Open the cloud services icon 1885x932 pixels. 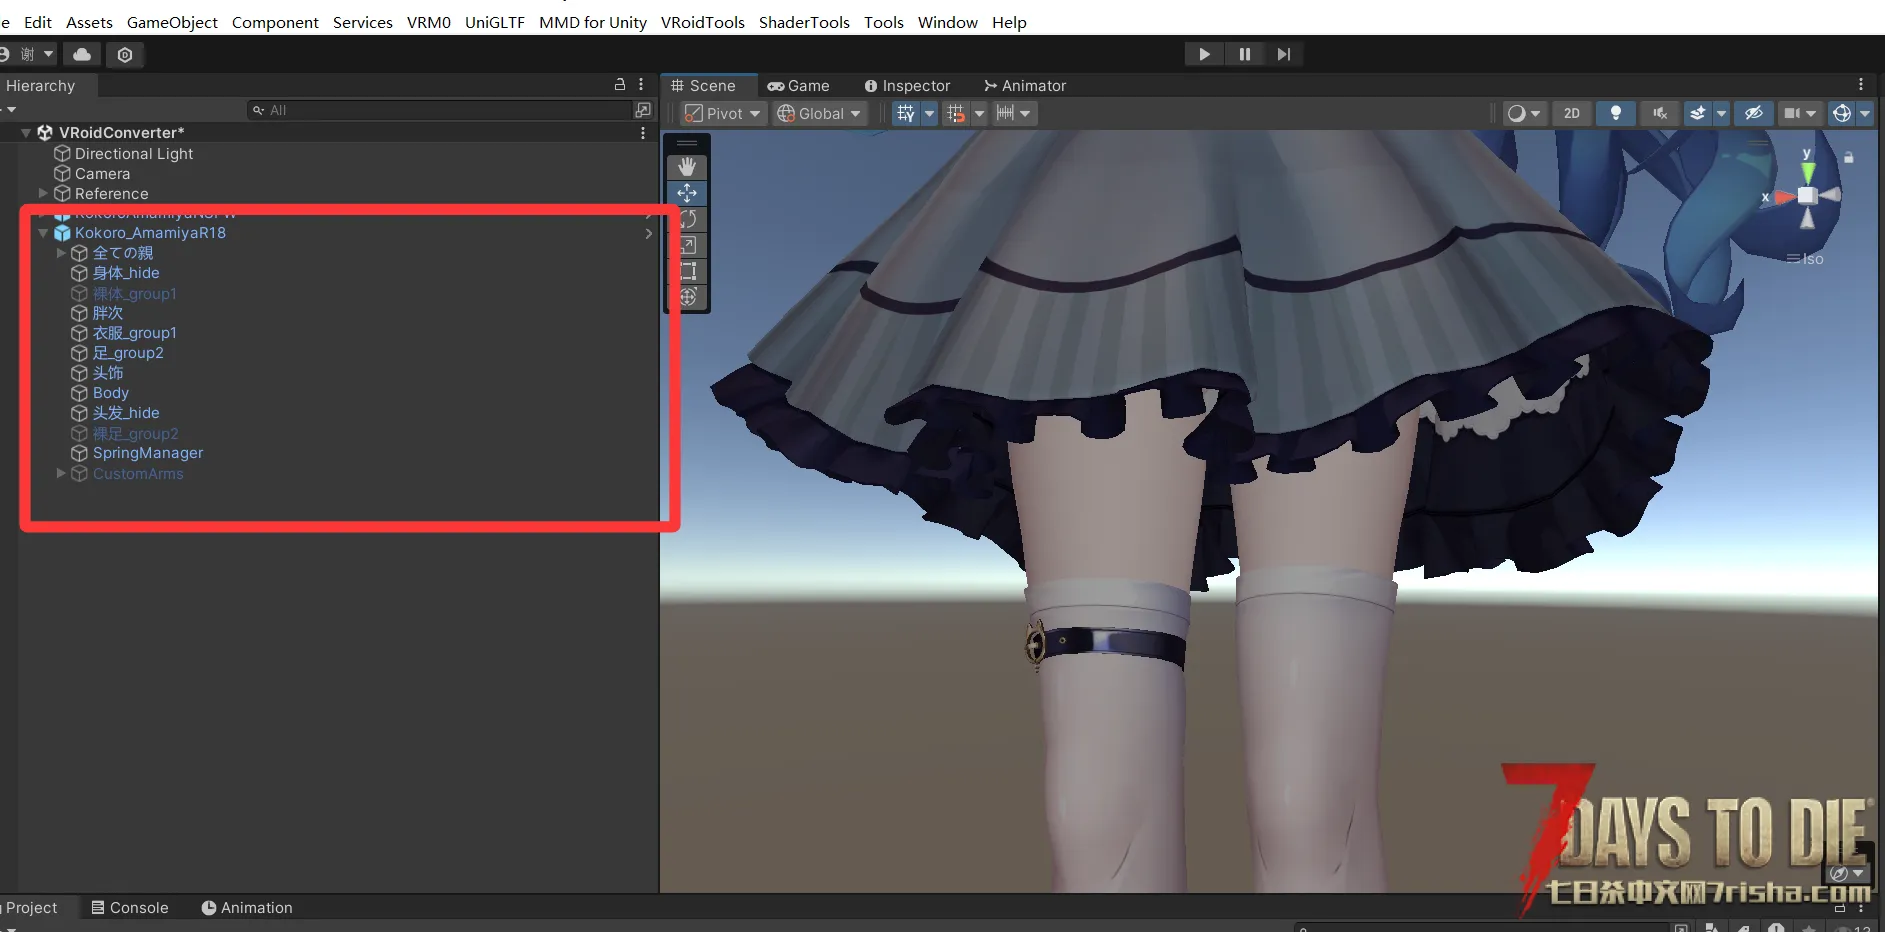point(82,54)
